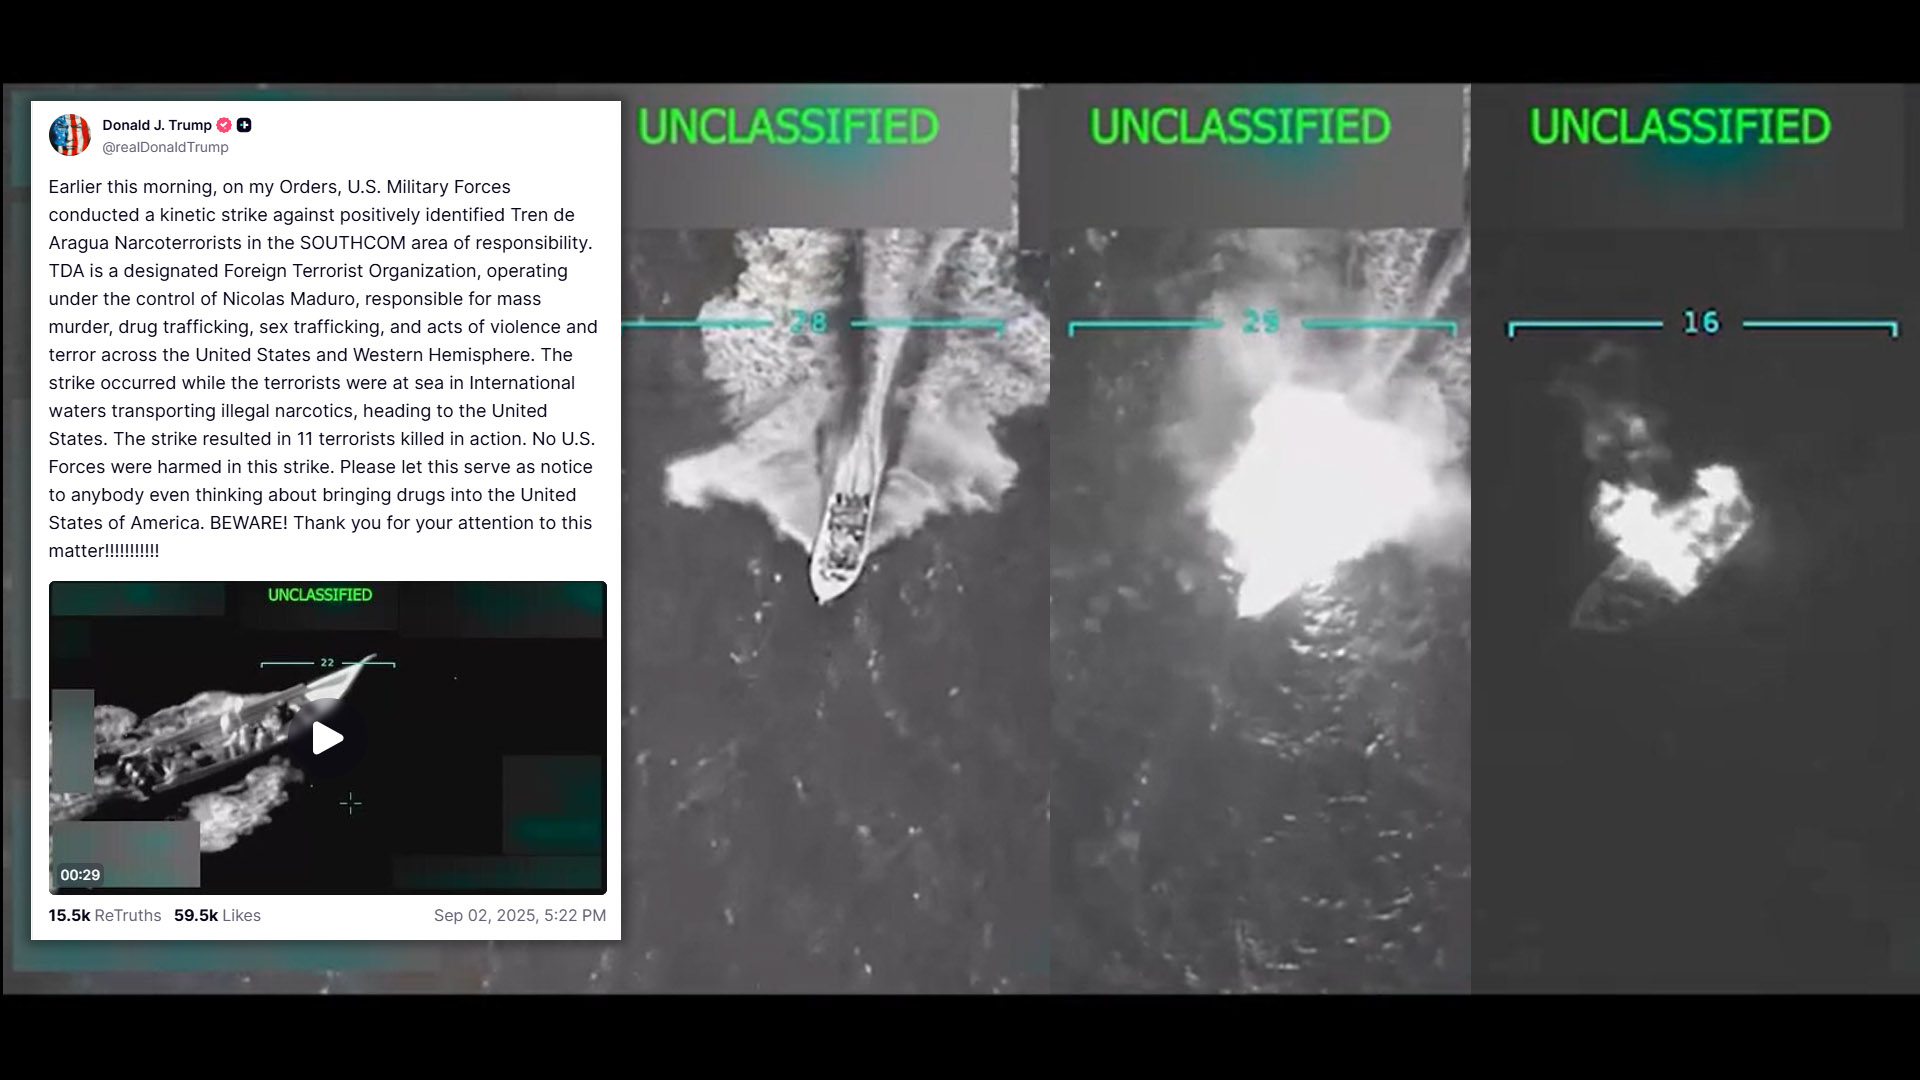
Task: Click the targeting crosshair in the video thumbnail
Action: click(x=351, y=803)
